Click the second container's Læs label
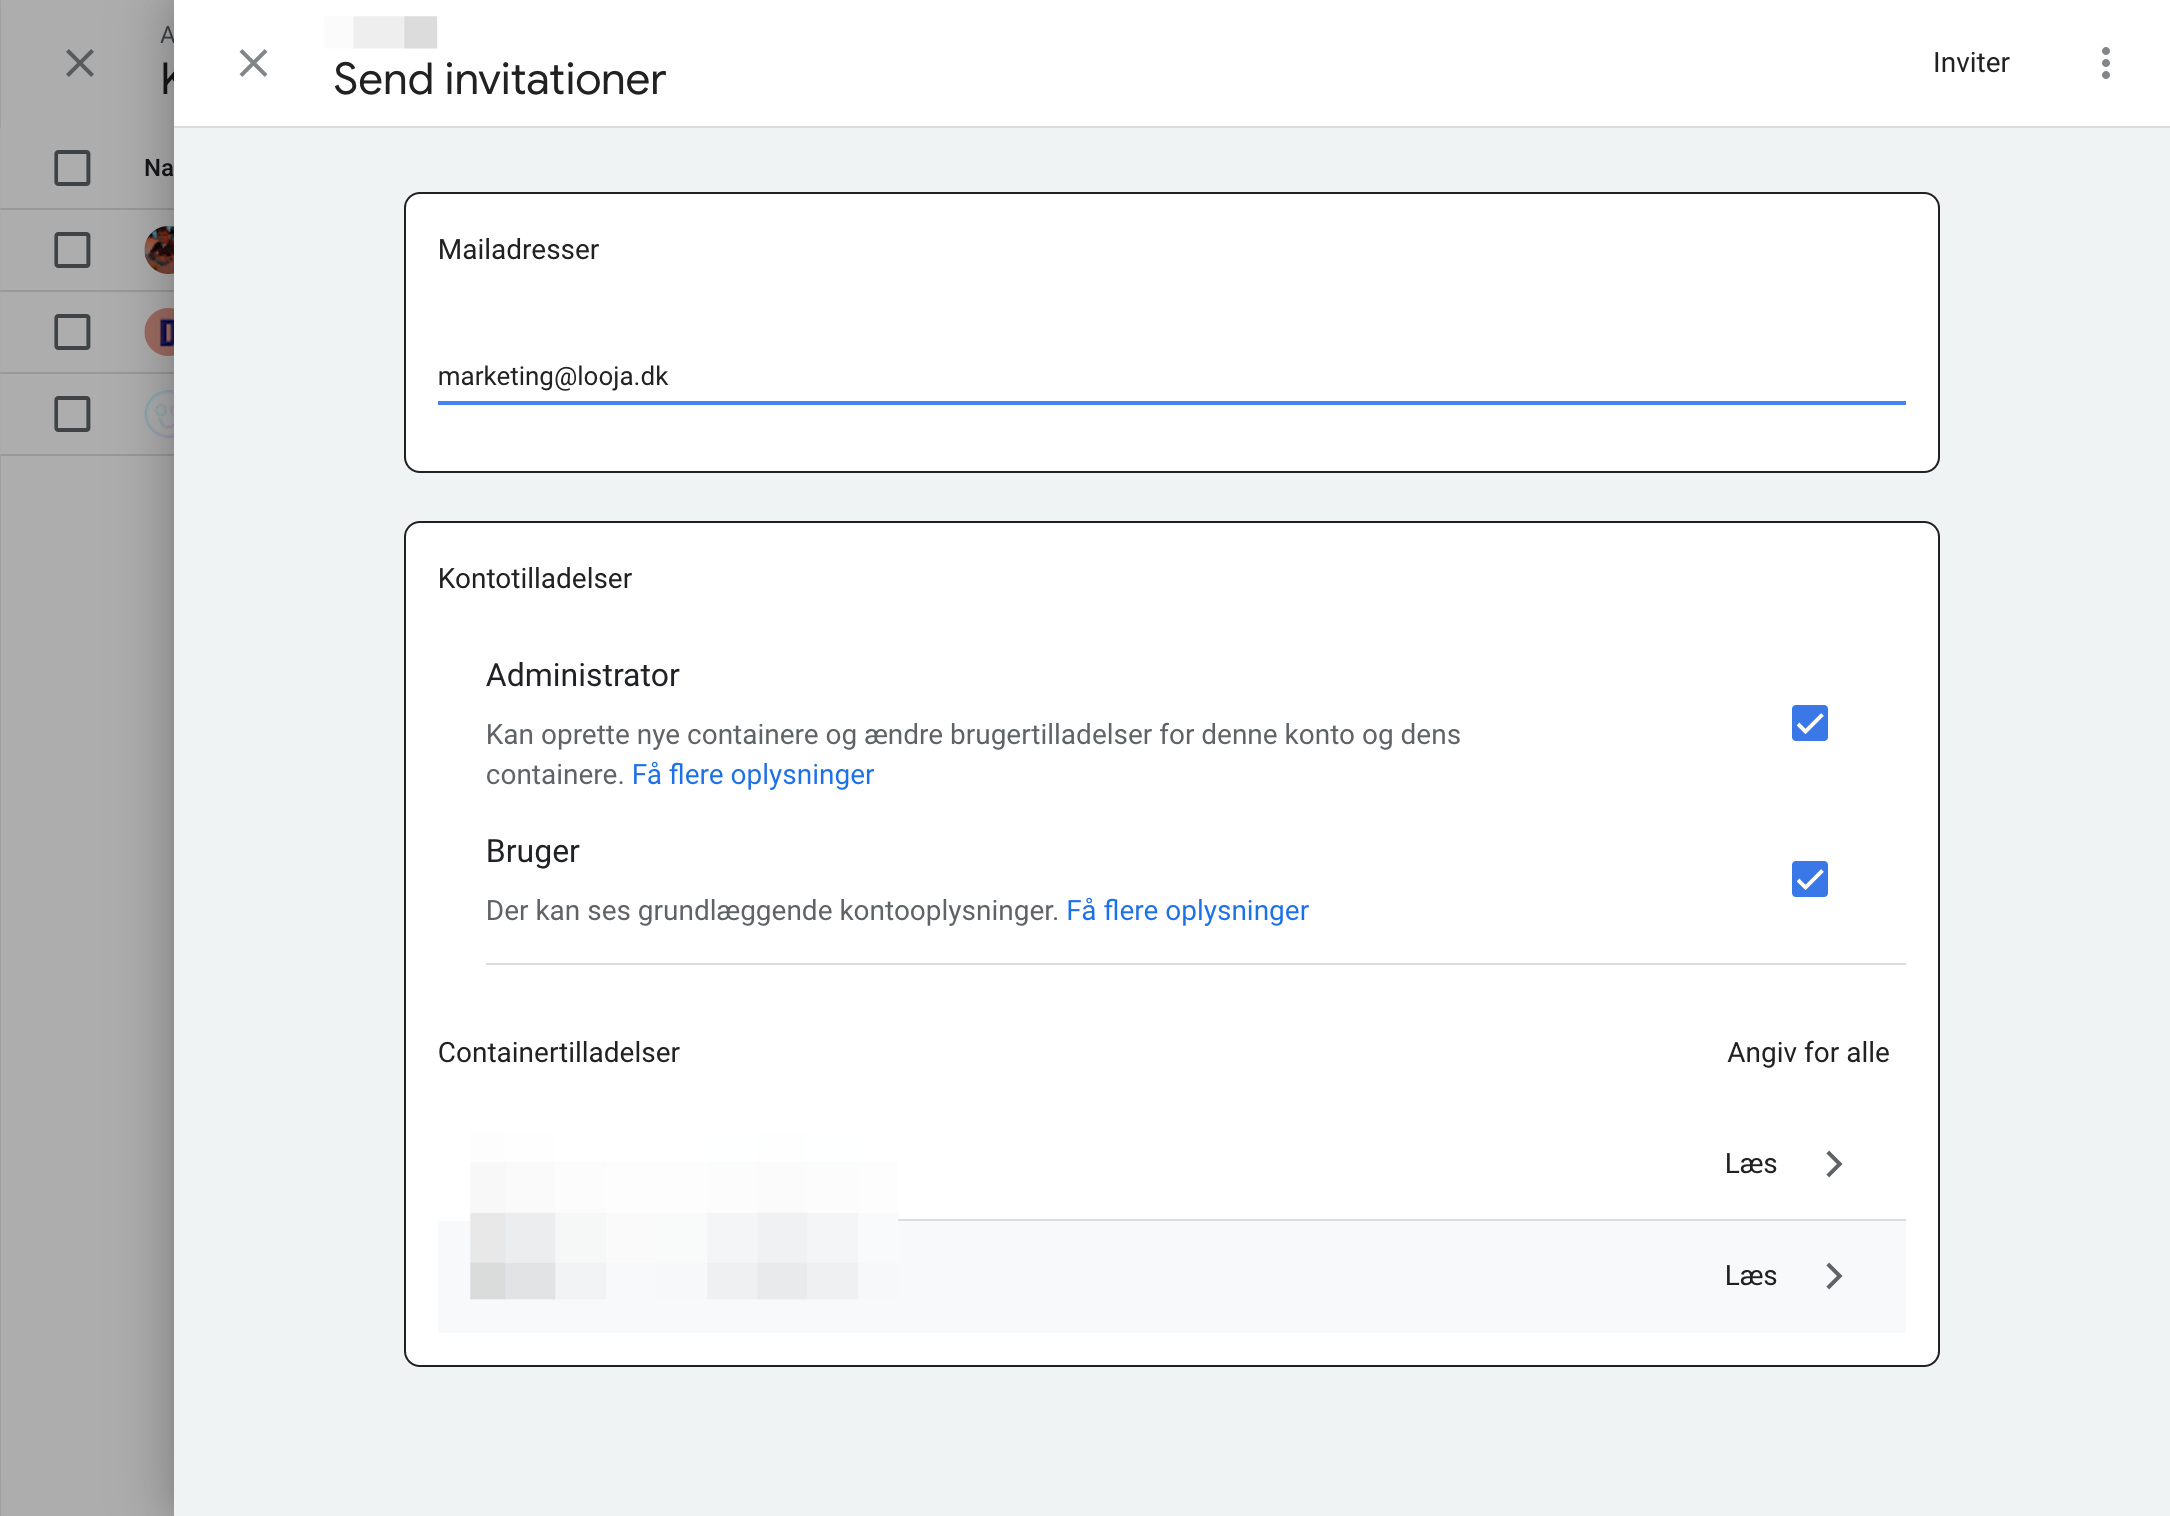 coord(1750,1276)
